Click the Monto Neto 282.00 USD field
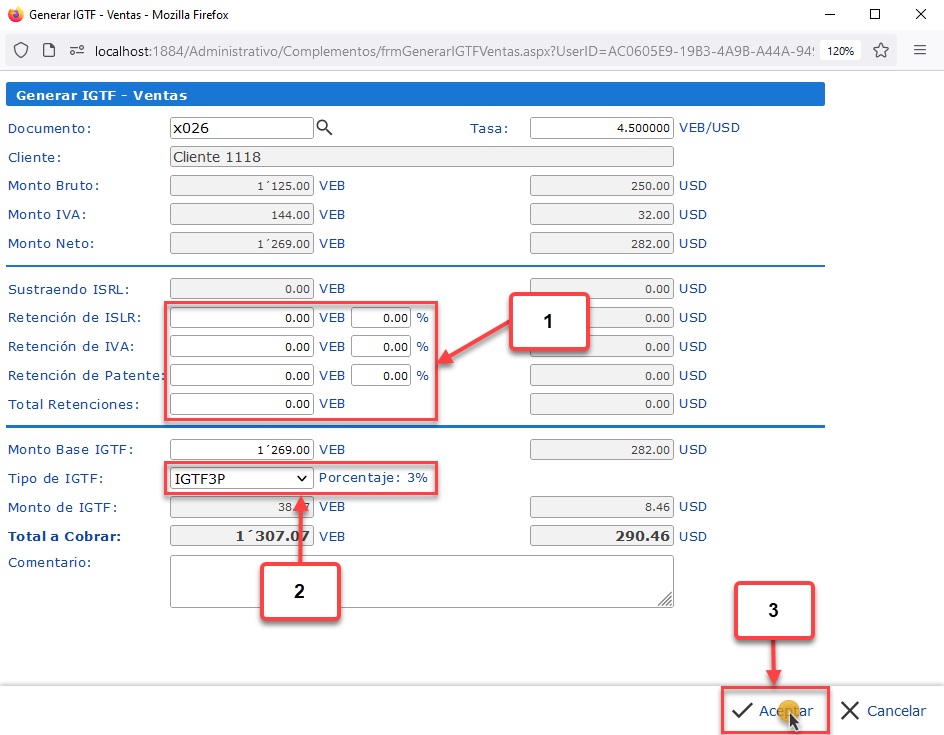This screenshot has height=735, width=944. click(x=601, y=243)
